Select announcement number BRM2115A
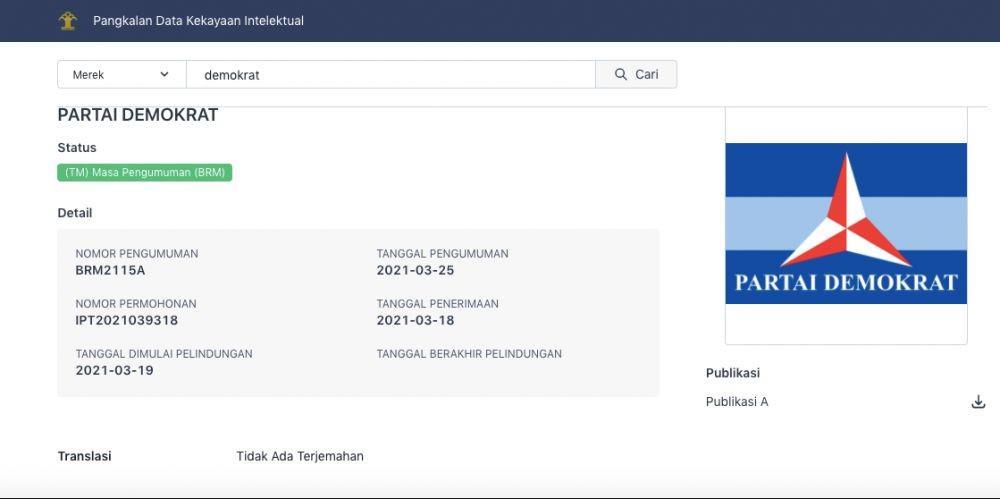 [x=110, y=271]
